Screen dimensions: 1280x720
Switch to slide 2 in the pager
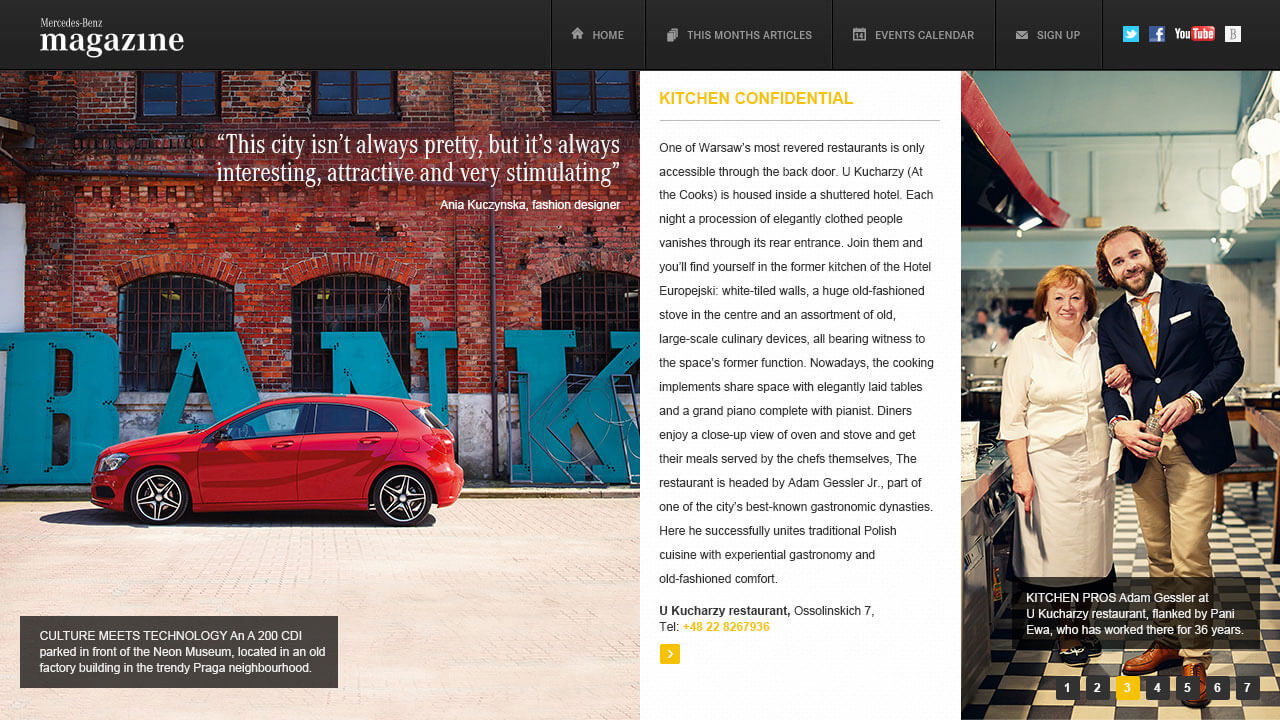point(1097,688)
